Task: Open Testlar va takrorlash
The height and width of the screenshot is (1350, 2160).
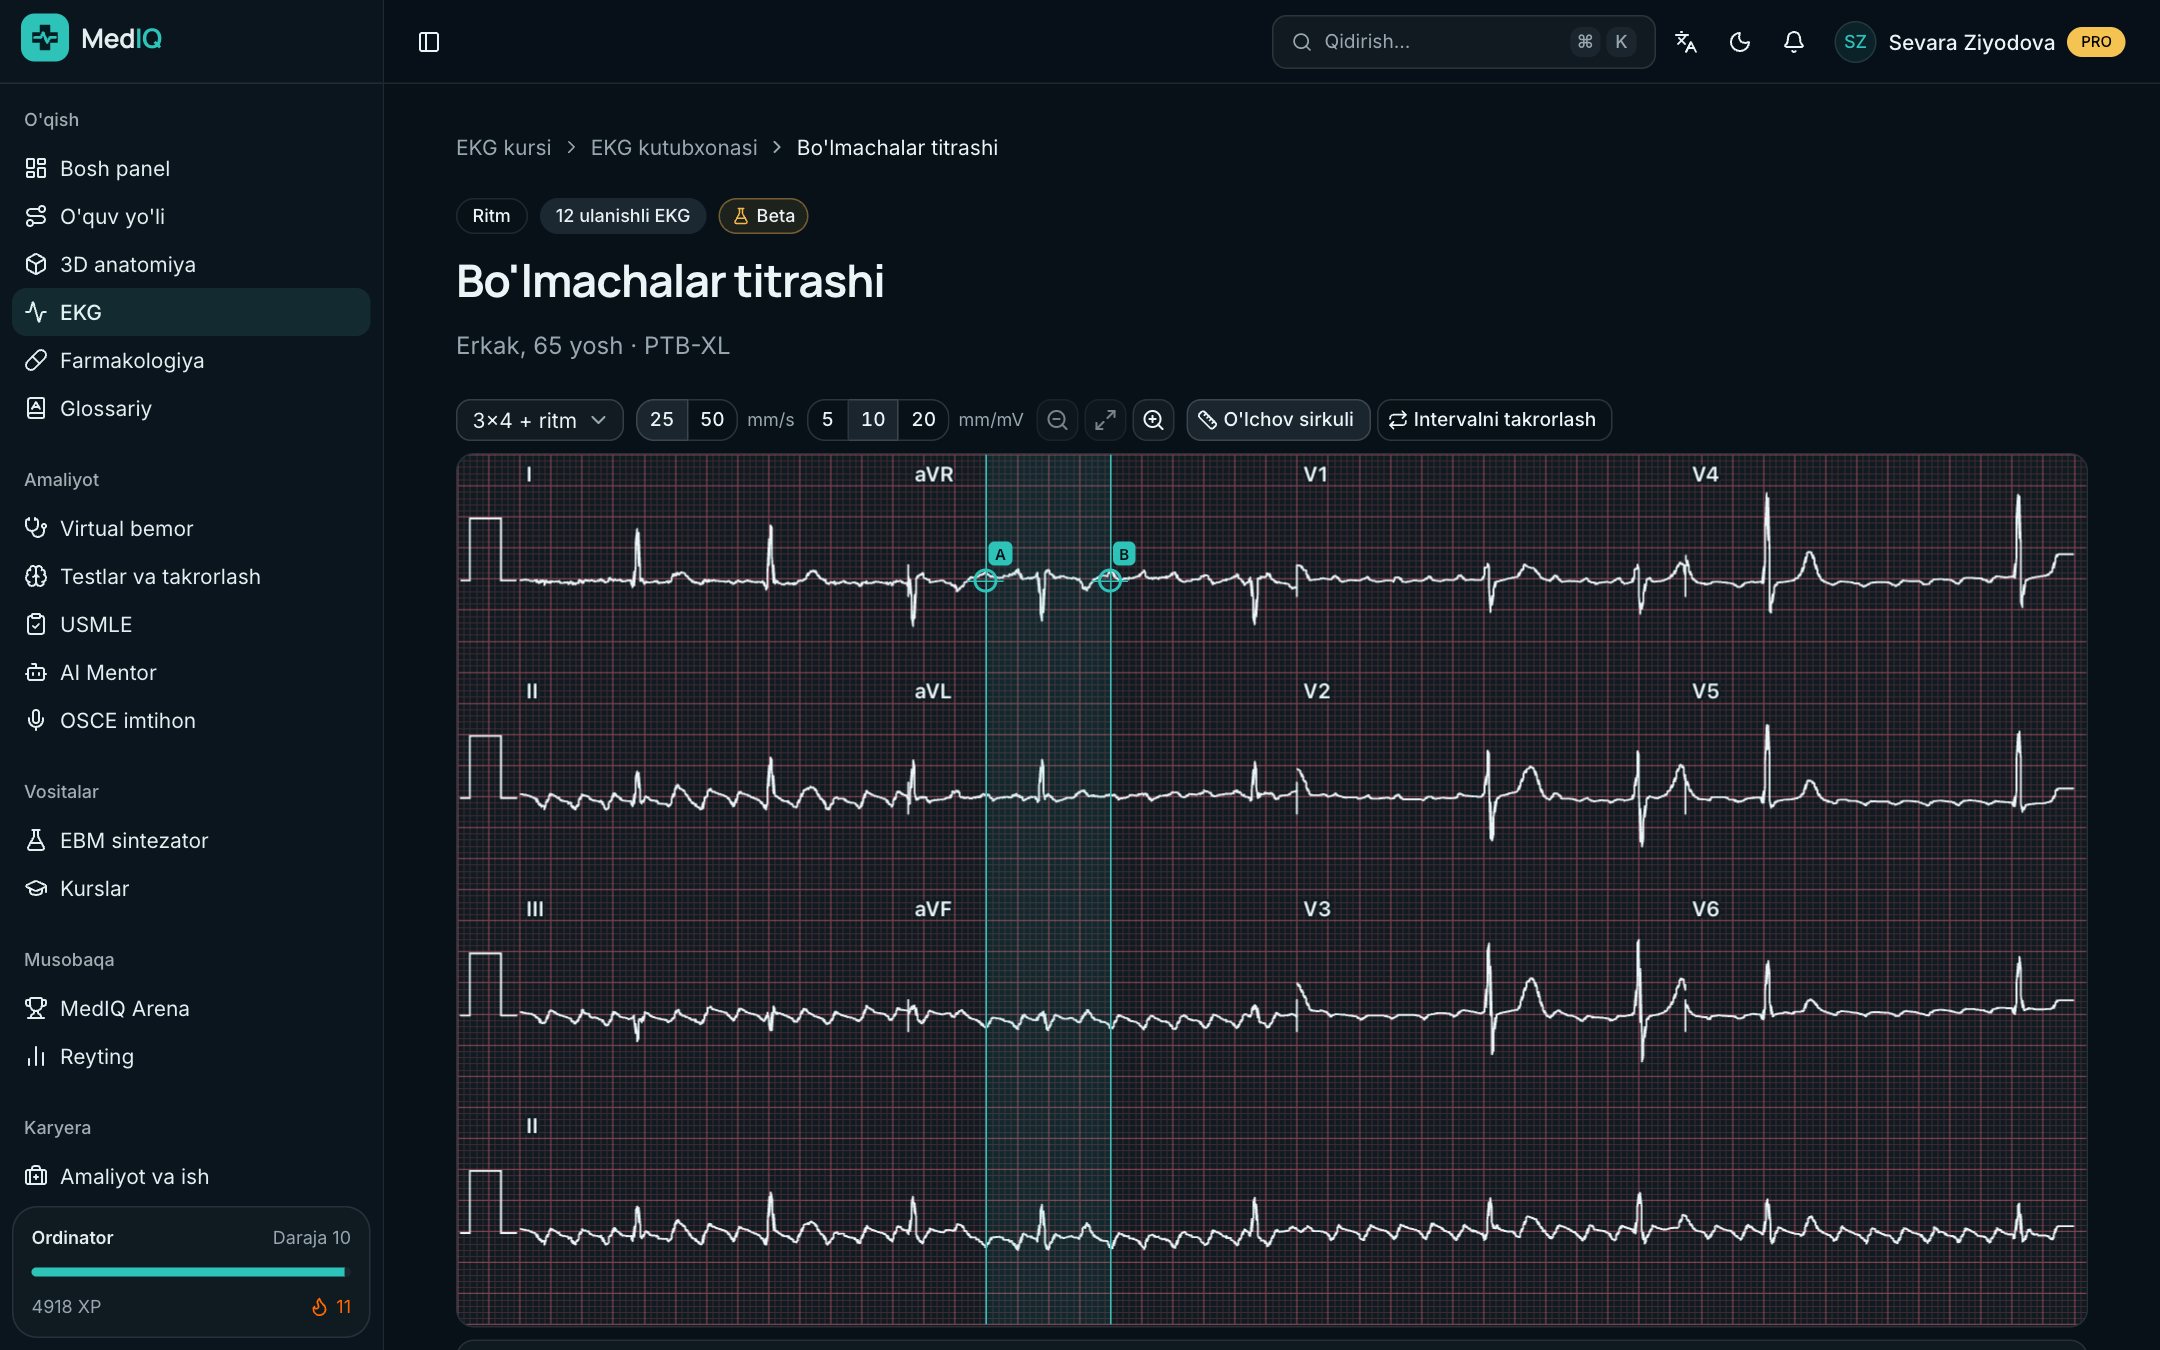Action: (191, 576)
